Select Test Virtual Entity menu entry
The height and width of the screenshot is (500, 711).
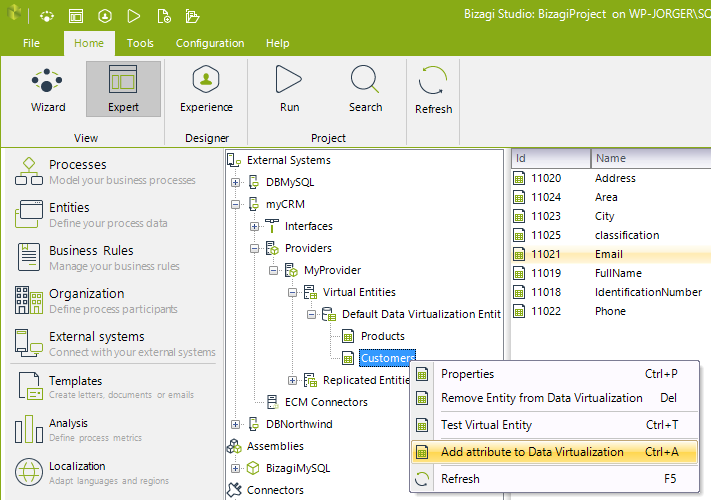(554, 425)
